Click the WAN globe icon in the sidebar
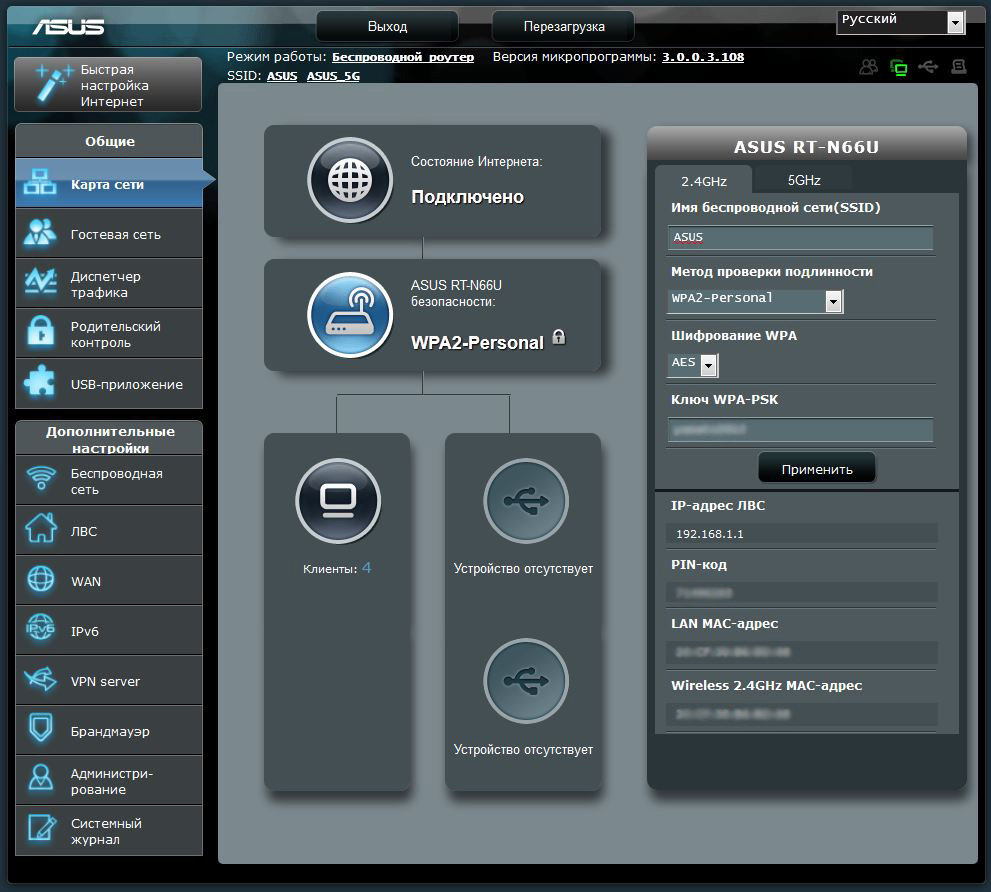Screen dimensions: 991x892 coord(41,580)
